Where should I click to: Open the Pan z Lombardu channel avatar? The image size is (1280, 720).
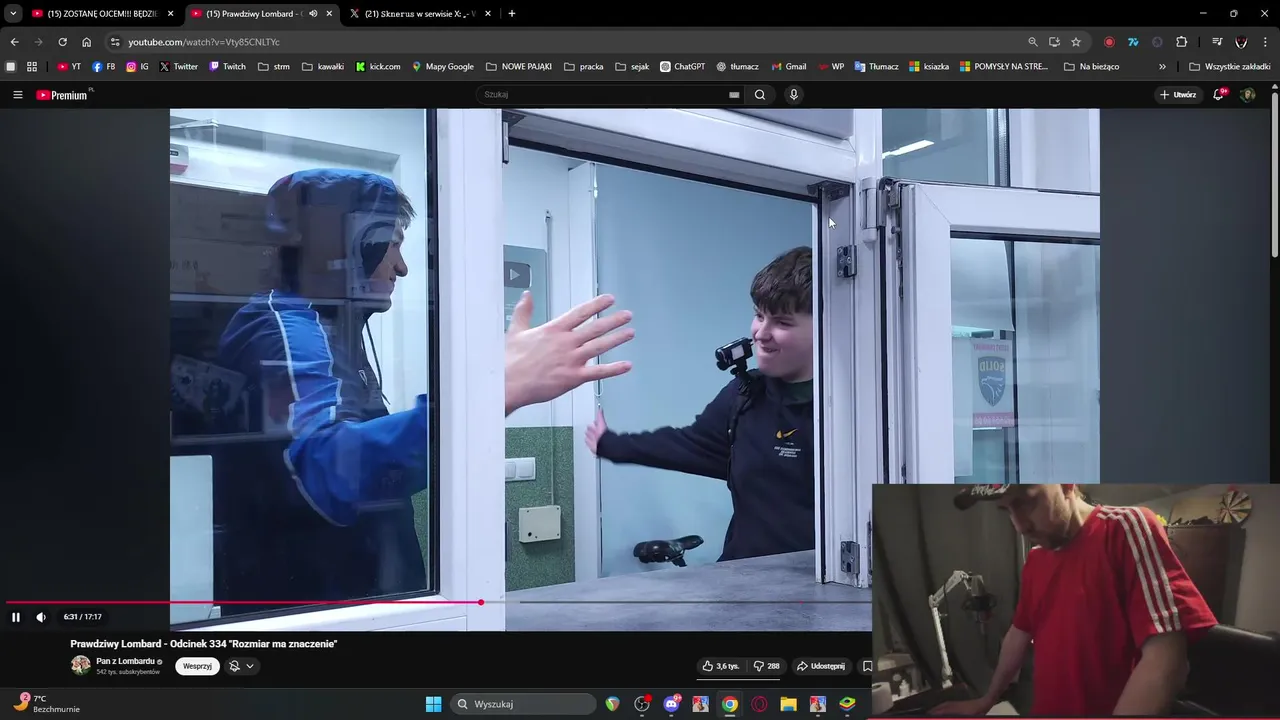[80, 666]
